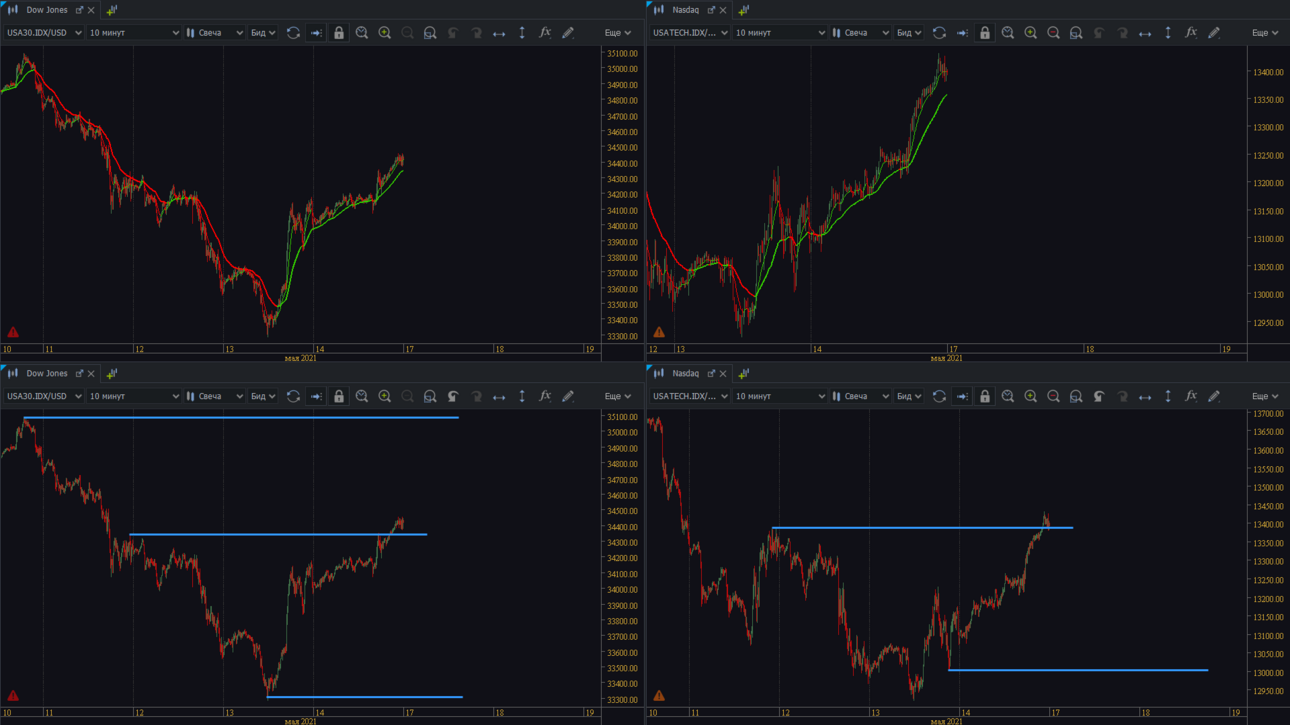Expand Еще menu in bottom-left Dow Jones chart
This screenshot has height=725, width=1290.
click(x=618, y=397)
